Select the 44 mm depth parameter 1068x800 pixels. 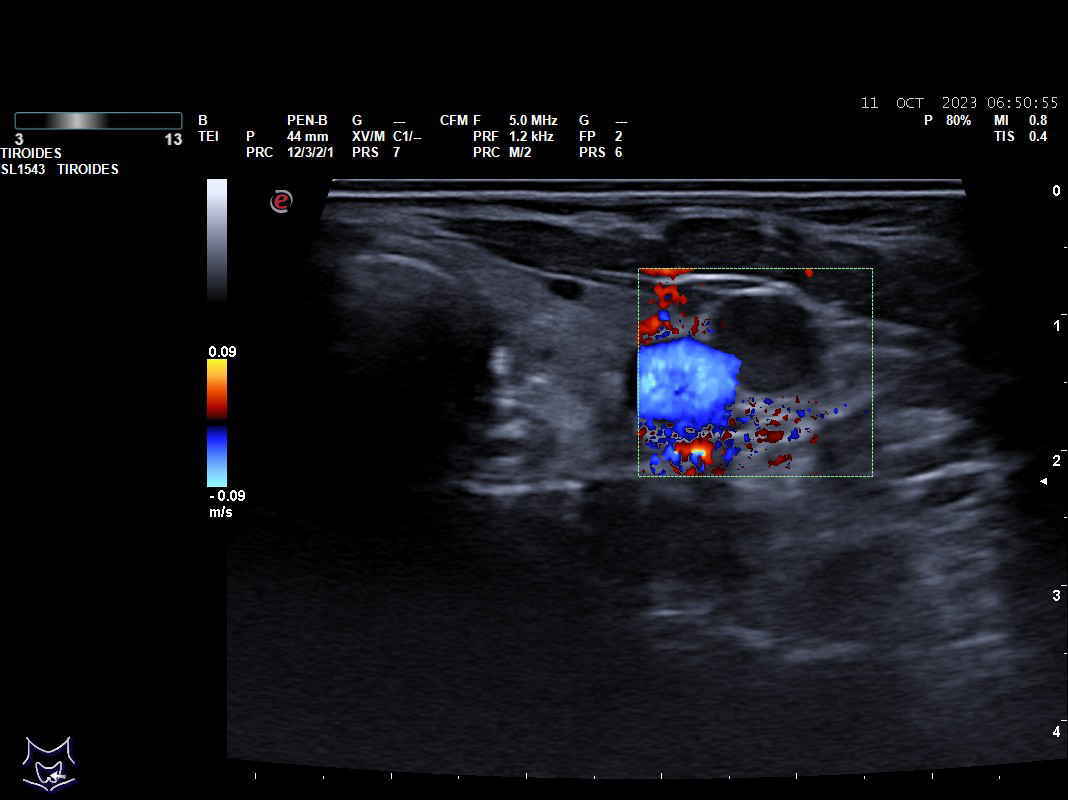pyautogui.click(x=307, y=136)
